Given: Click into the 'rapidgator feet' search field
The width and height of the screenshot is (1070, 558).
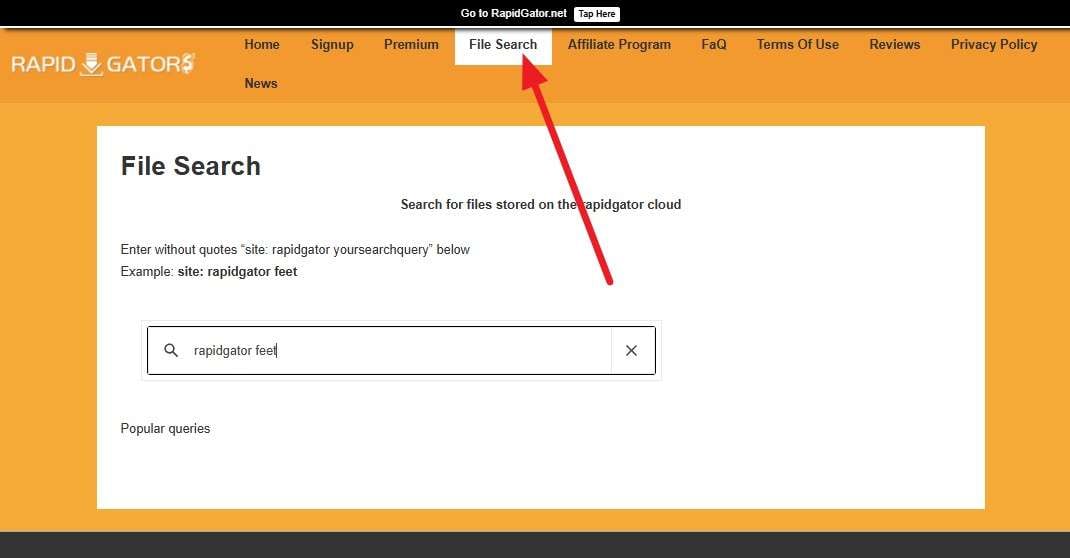Looking at the screenshot, I should [401, 351].
